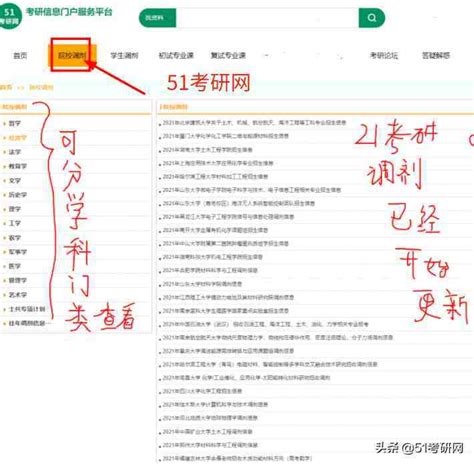Image resolution: width=474 pixels, height=464 pixels.
Task: Click 院校调剂 in the breadcrumb trail
Action: (41, 87)
